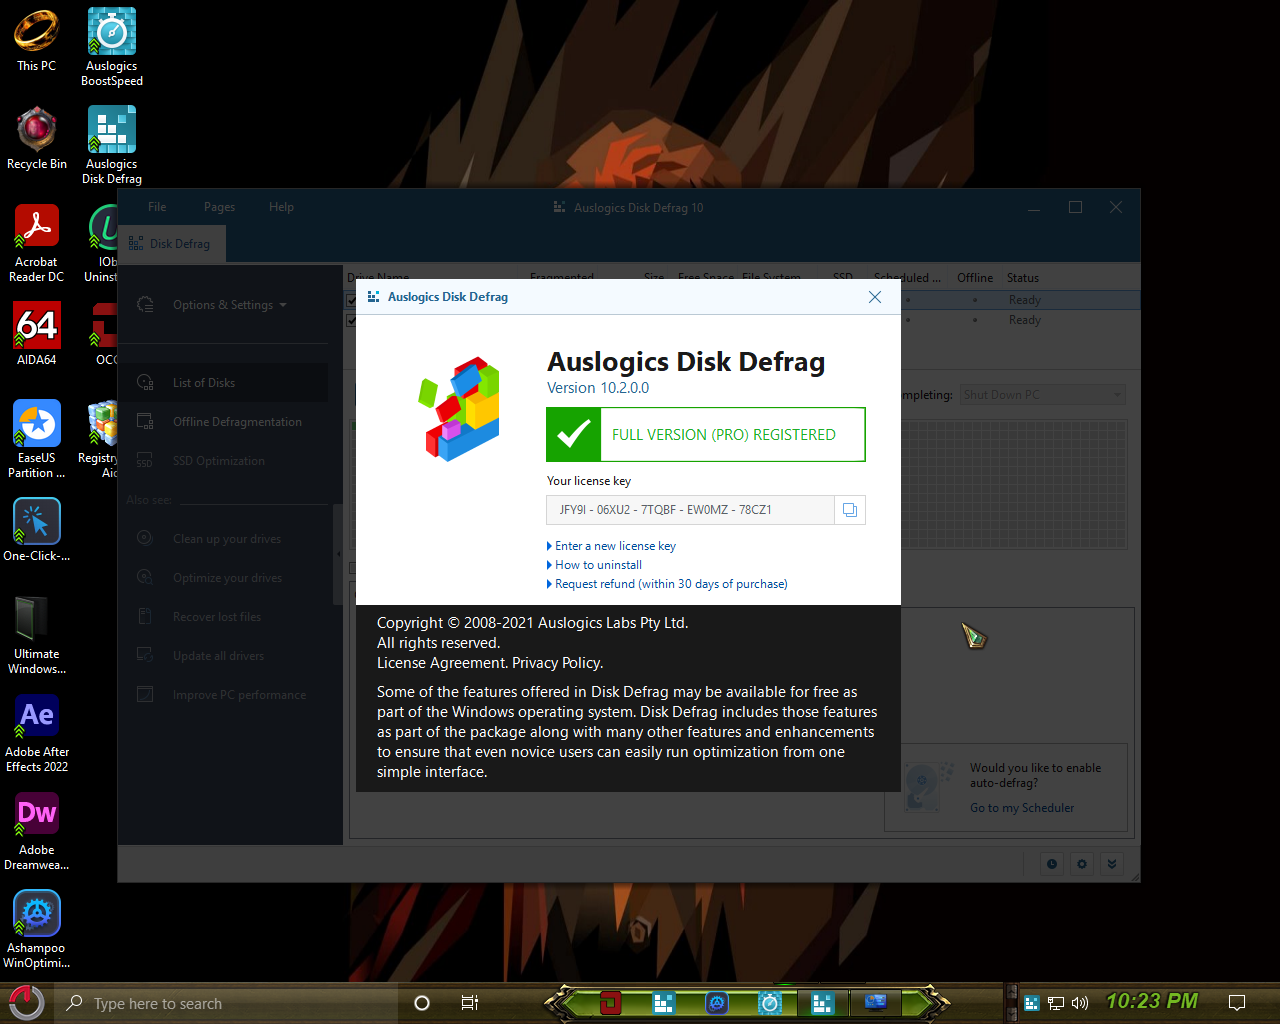Toggle the checkbox of the highlighted drive row
The image size is (1280, 1024).
tap(351, 300)
